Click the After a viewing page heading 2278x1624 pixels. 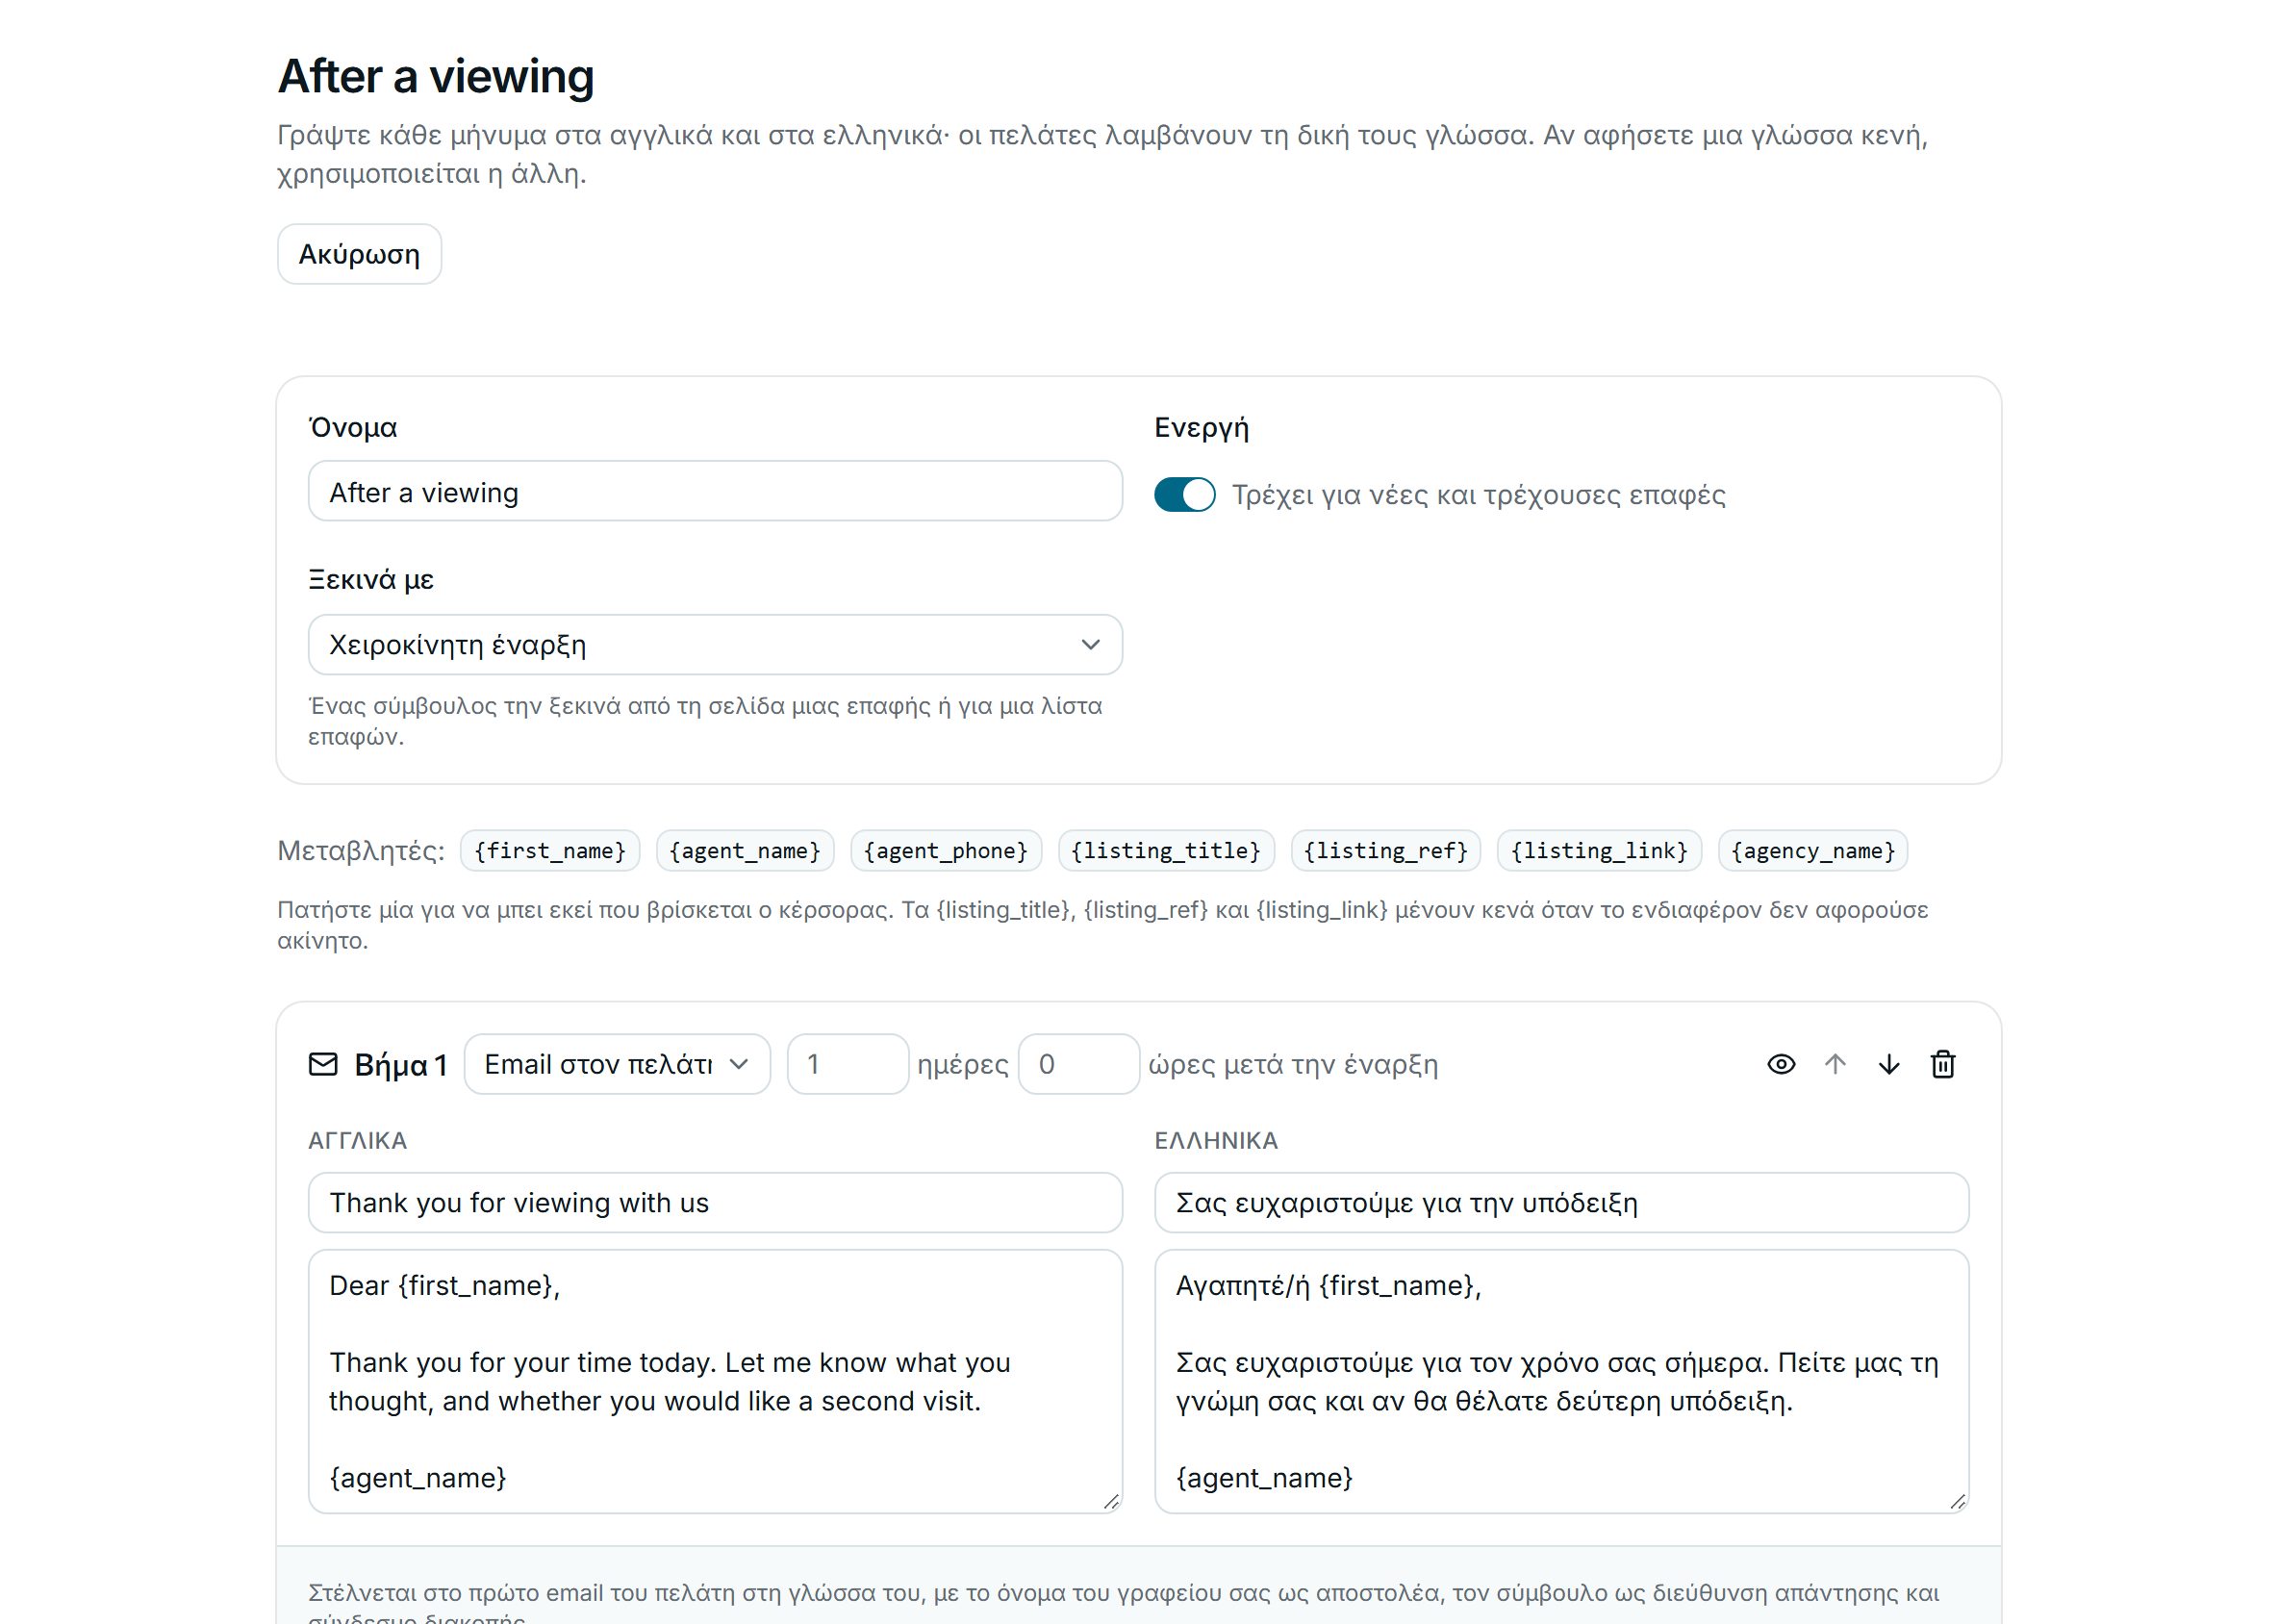pyautogui.click(x=436, y=77)
